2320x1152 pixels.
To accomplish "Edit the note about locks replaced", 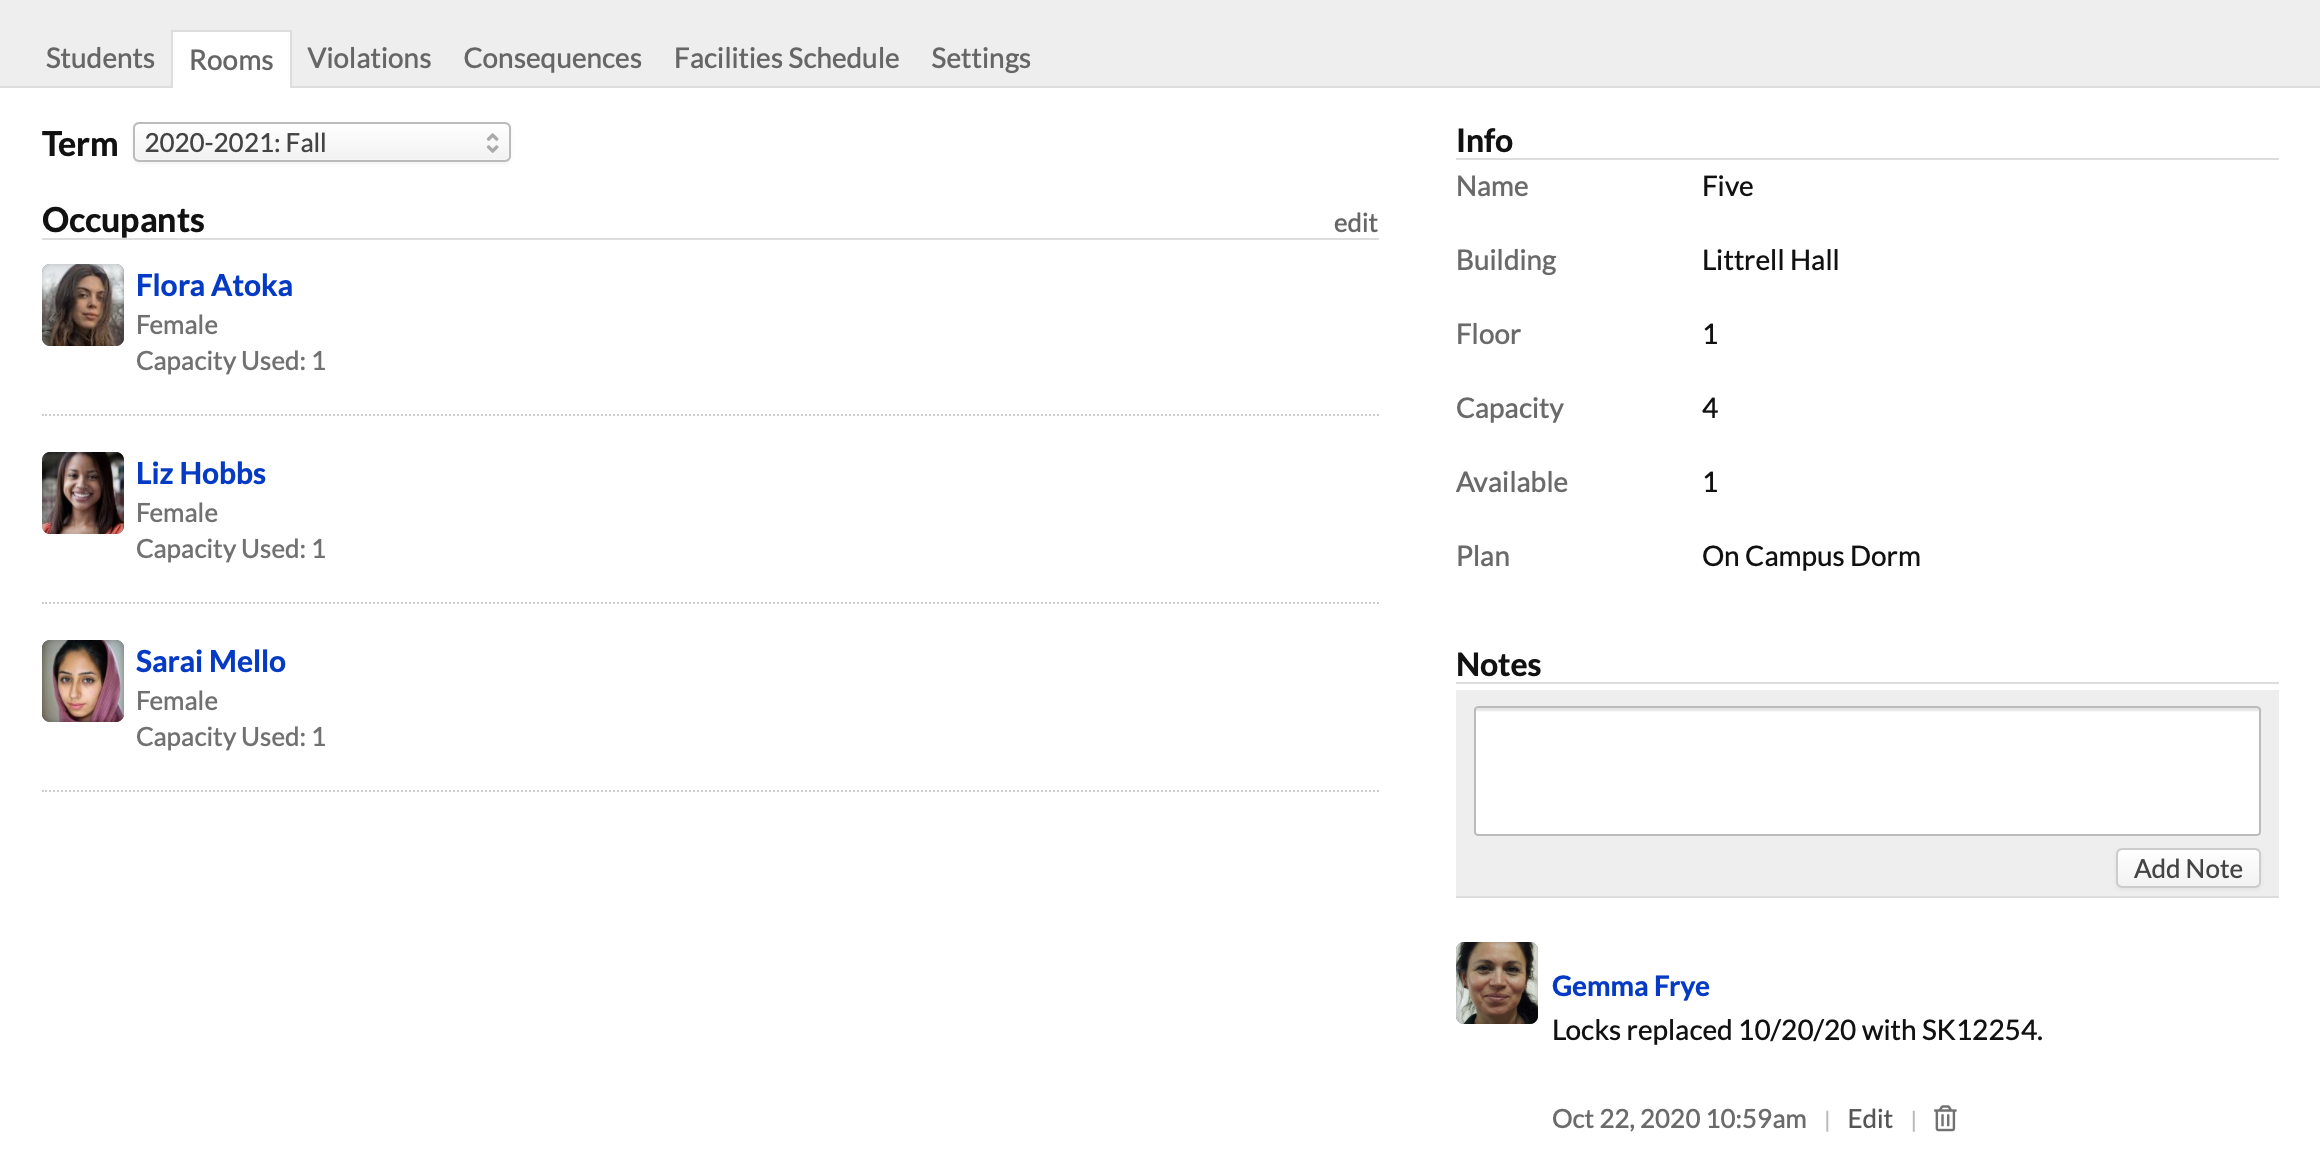I will tap(1869, 1118).
